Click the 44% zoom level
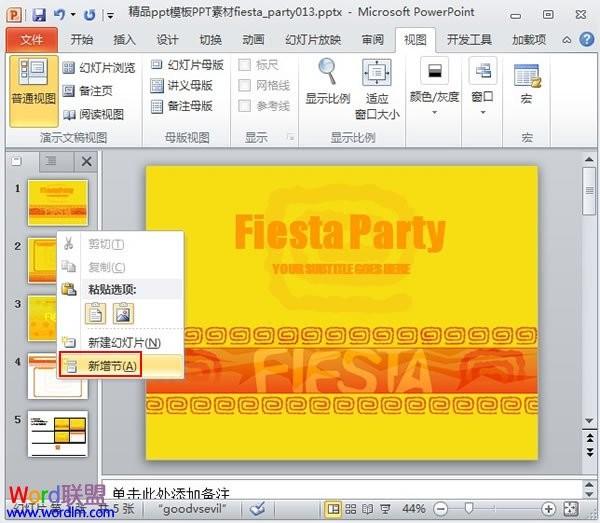The image size is (600, 523). tap(414, 509)
